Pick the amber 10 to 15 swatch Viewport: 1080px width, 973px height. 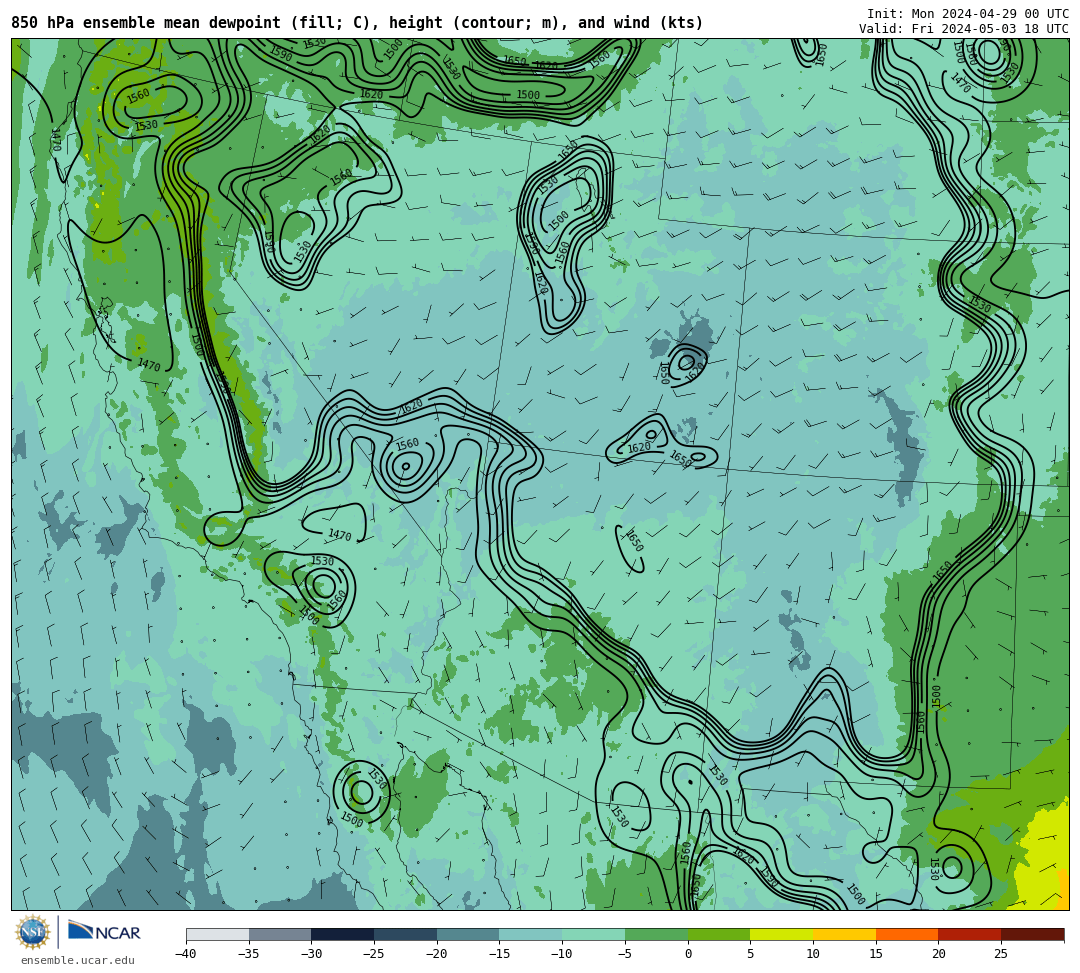(x=844, y=934)
